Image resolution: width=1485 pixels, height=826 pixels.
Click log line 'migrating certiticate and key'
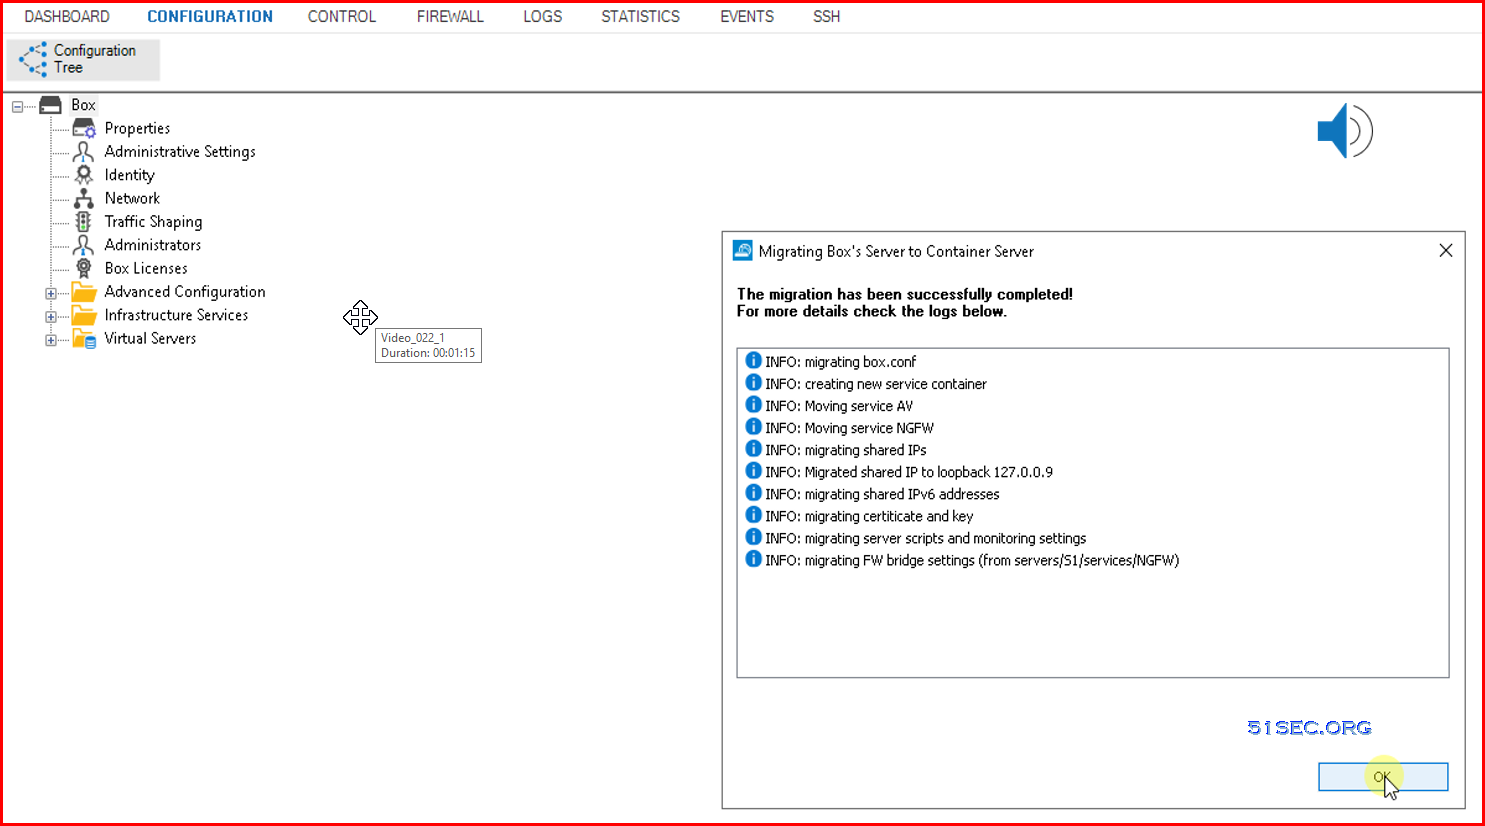tap(869, 516)
